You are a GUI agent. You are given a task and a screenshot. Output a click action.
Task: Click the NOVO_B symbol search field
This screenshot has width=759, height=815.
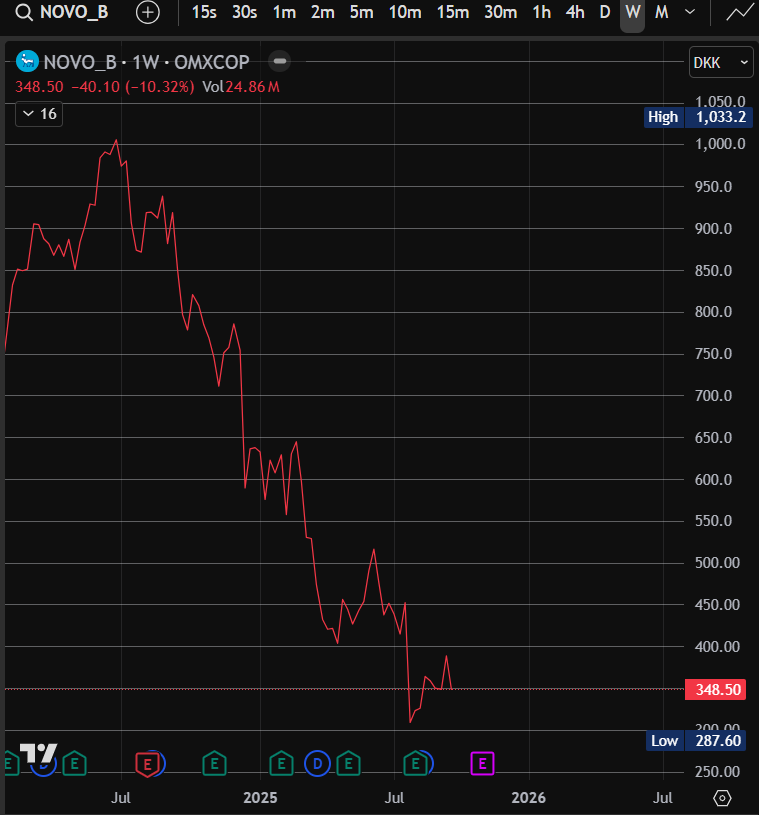(72, 13)
